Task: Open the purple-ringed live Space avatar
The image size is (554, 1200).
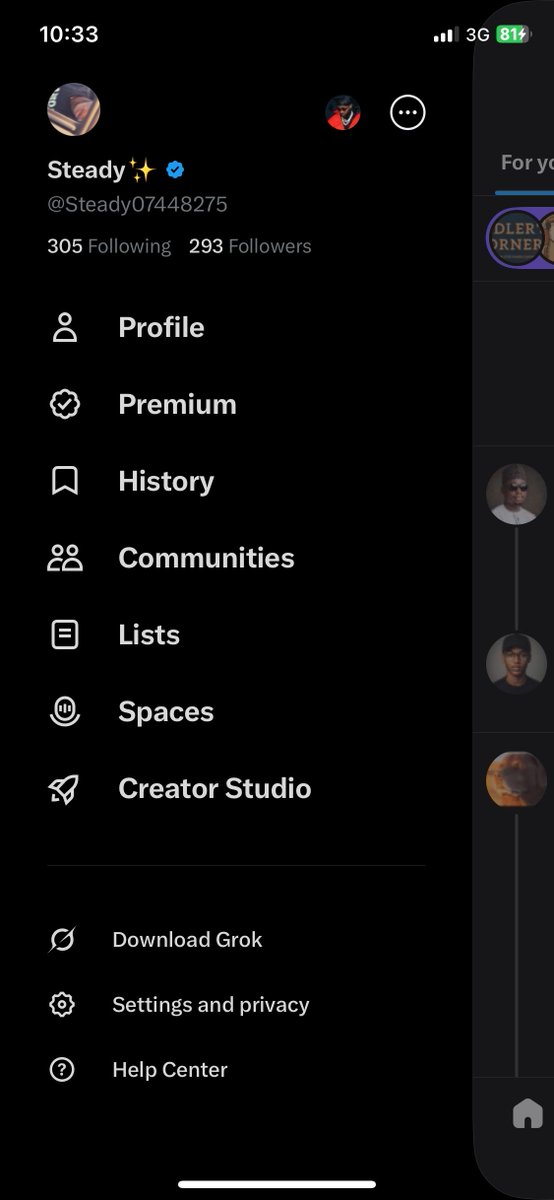Action: 519,238
